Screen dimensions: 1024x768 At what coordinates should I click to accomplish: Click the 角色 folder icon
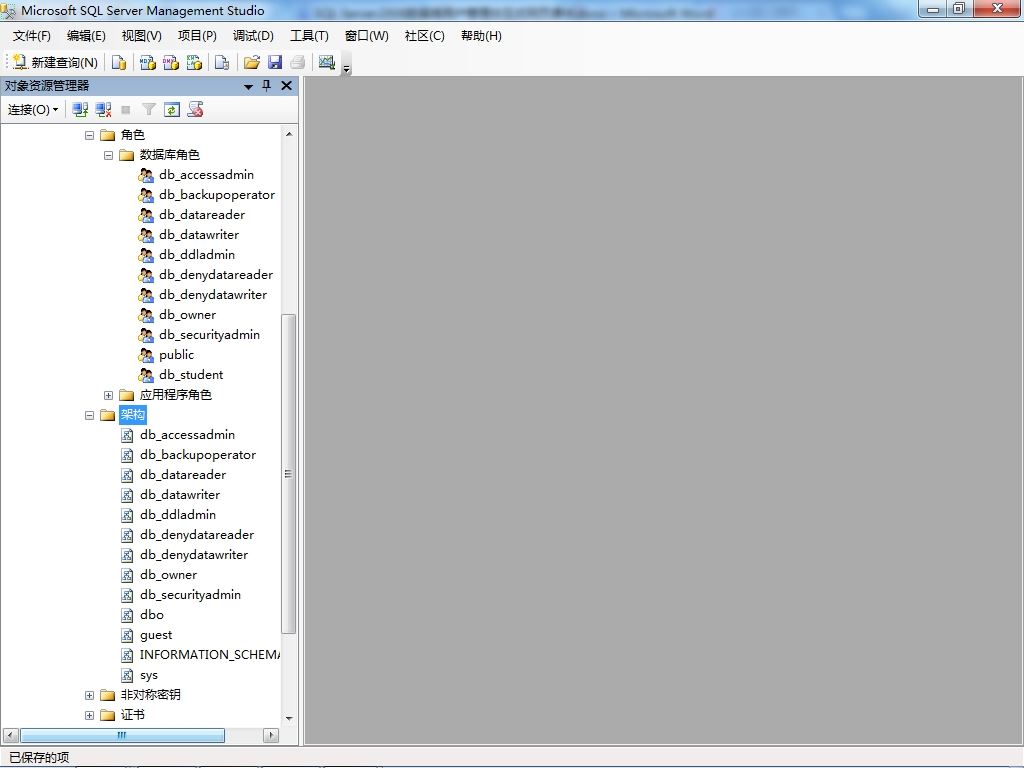click(x=108, y=135)
